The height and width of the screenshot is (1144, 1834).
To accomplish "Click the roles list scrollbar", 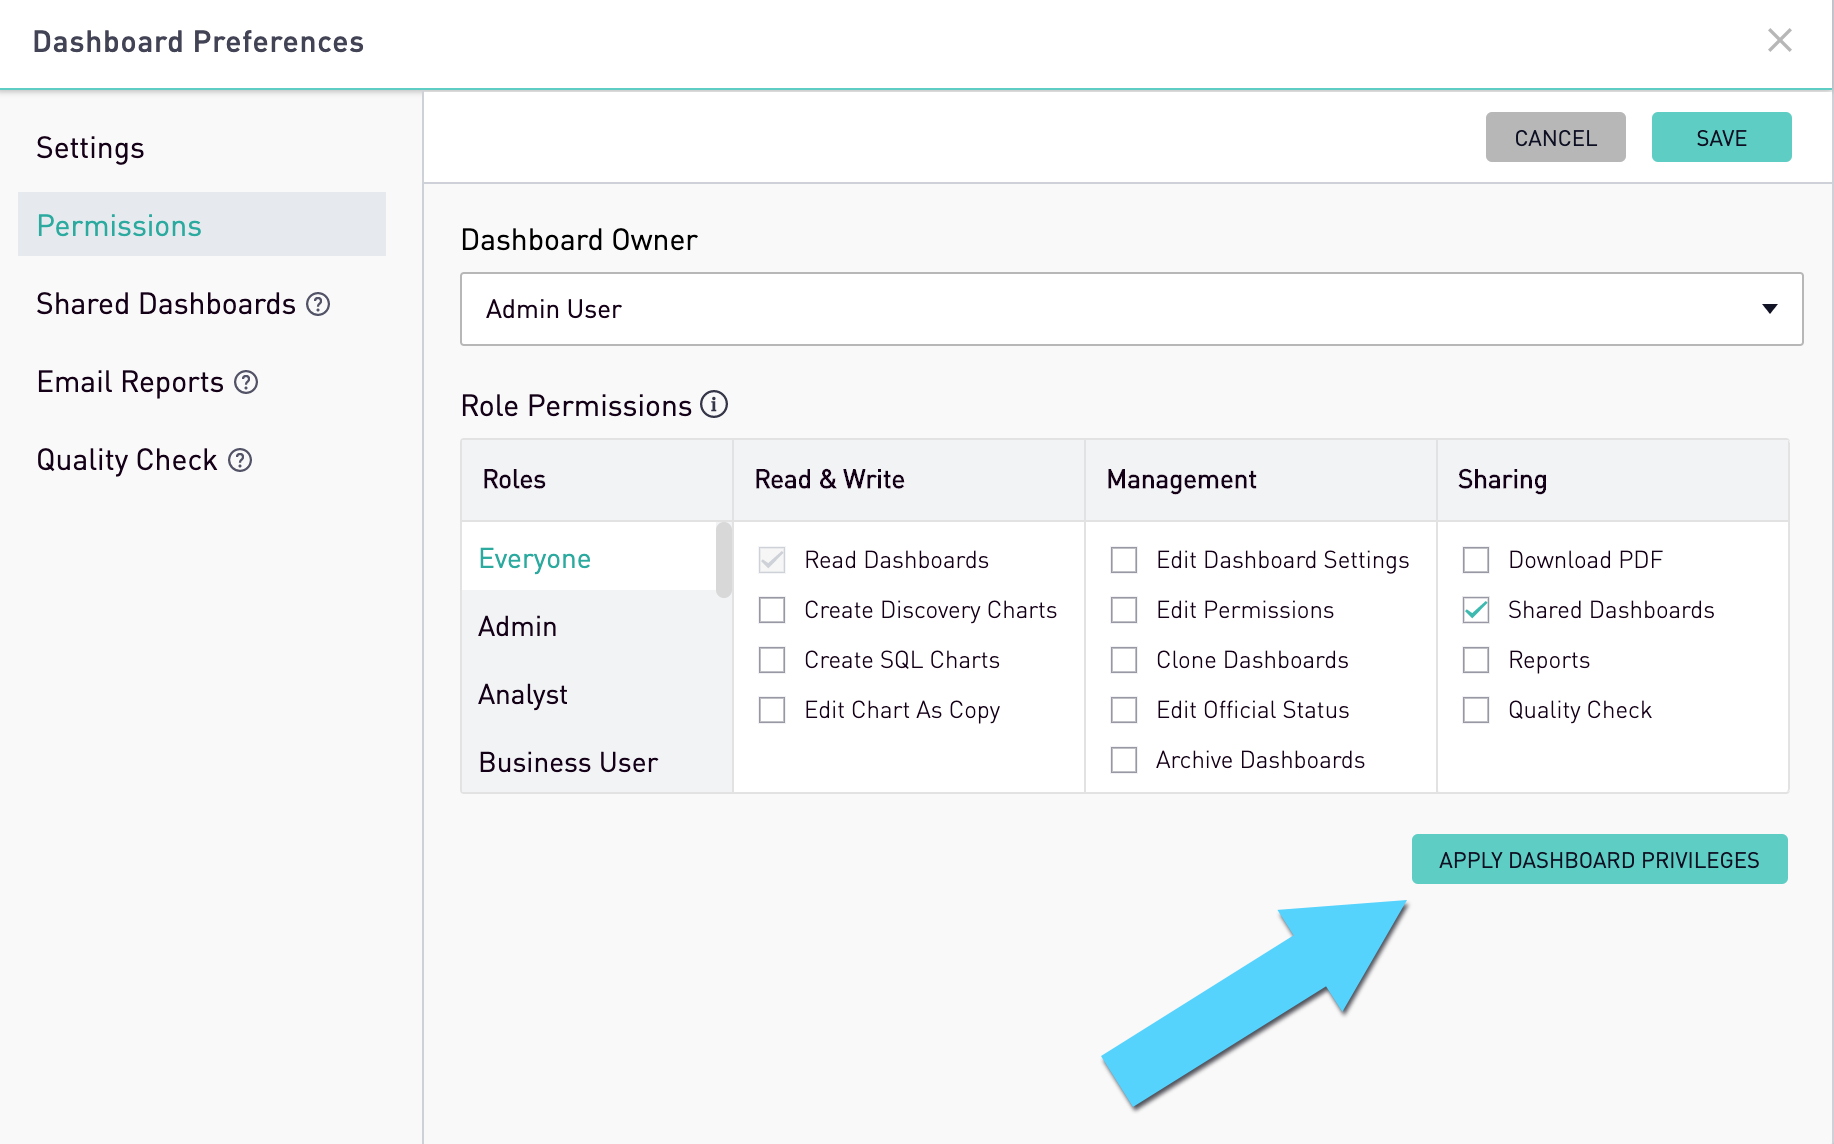I will [x=724, y=559].
